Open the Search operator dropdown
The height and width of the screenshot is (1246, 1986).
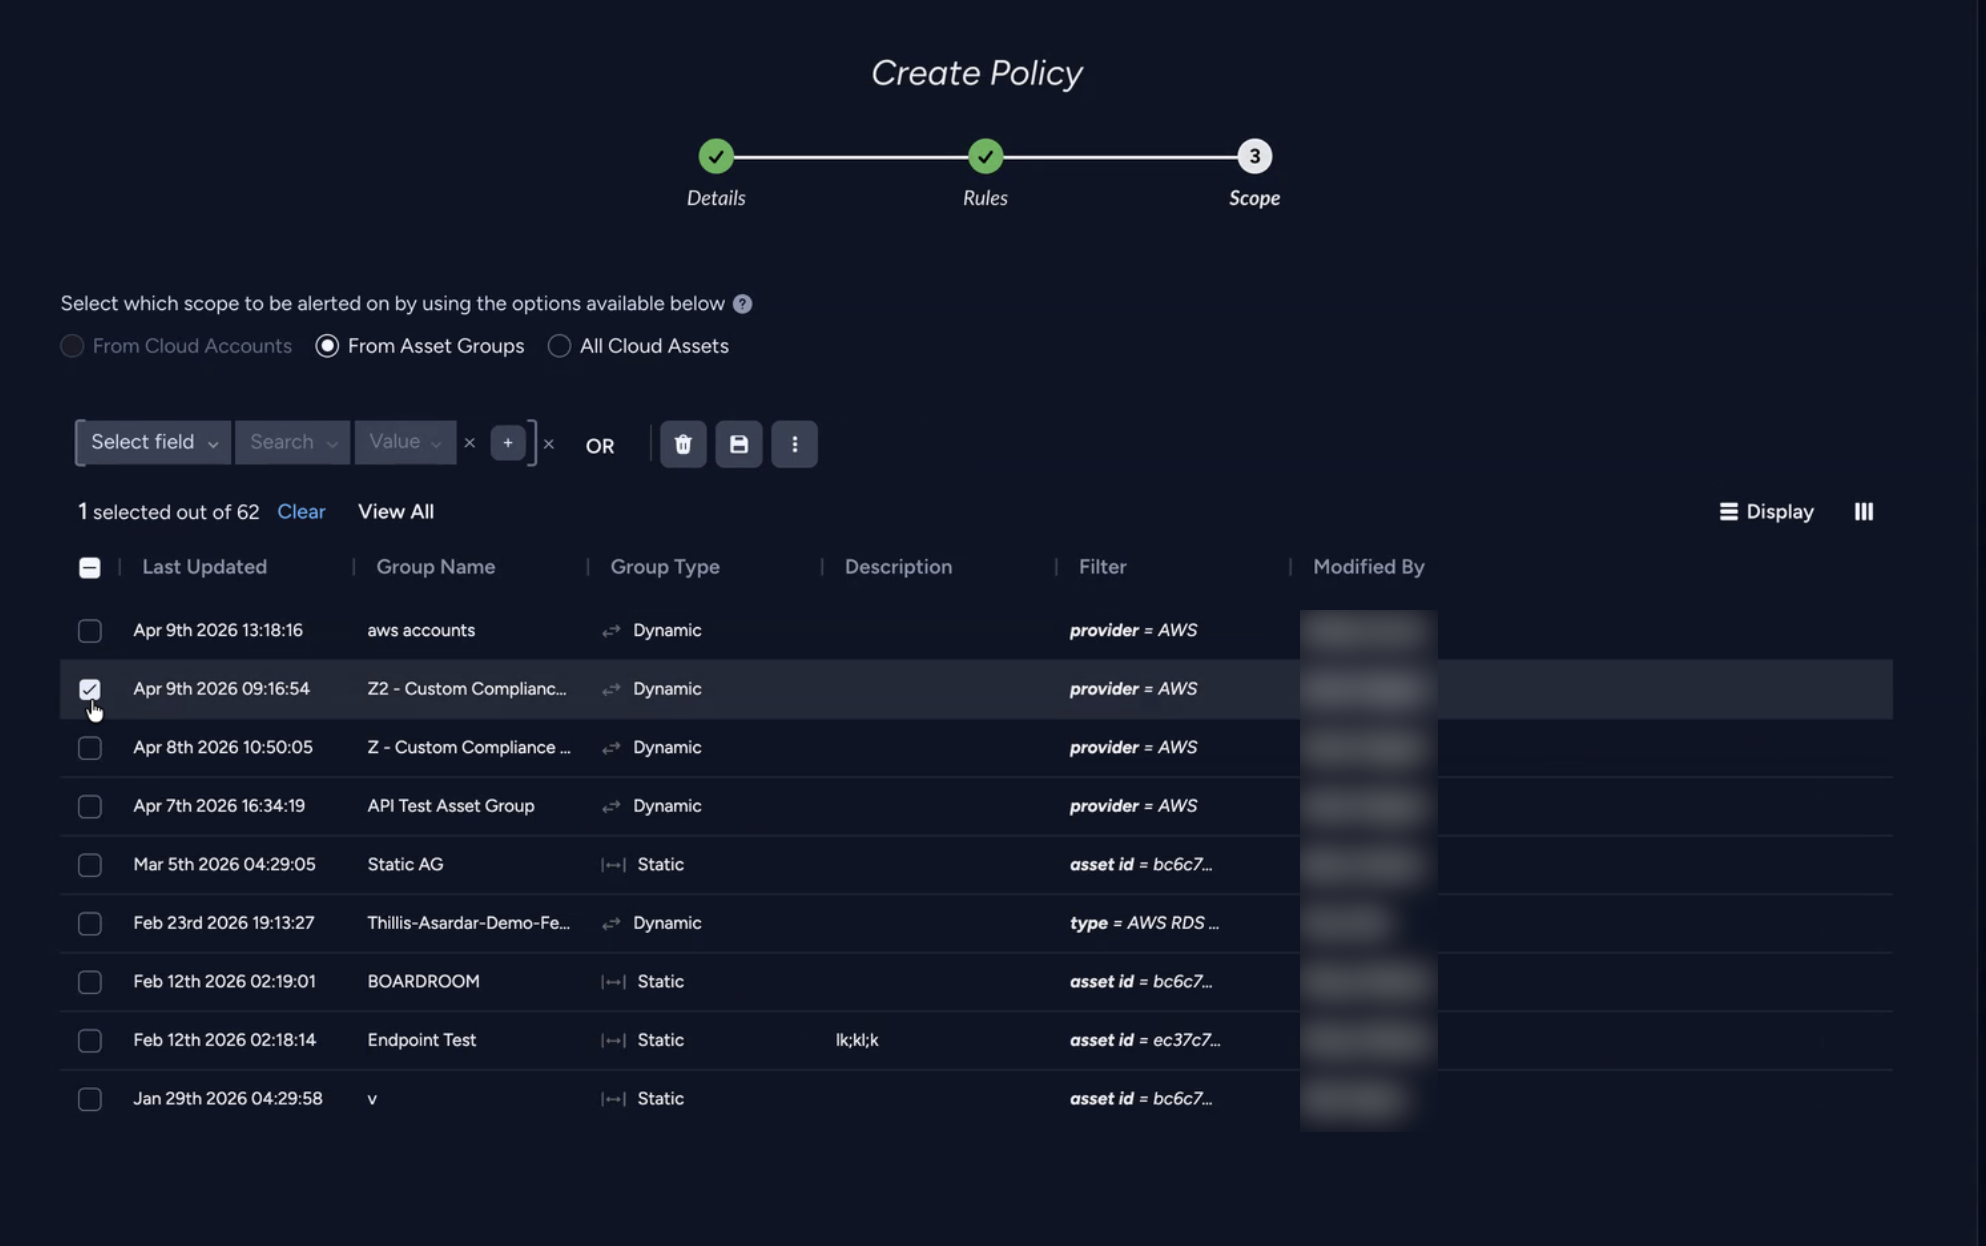click(292, 442)
